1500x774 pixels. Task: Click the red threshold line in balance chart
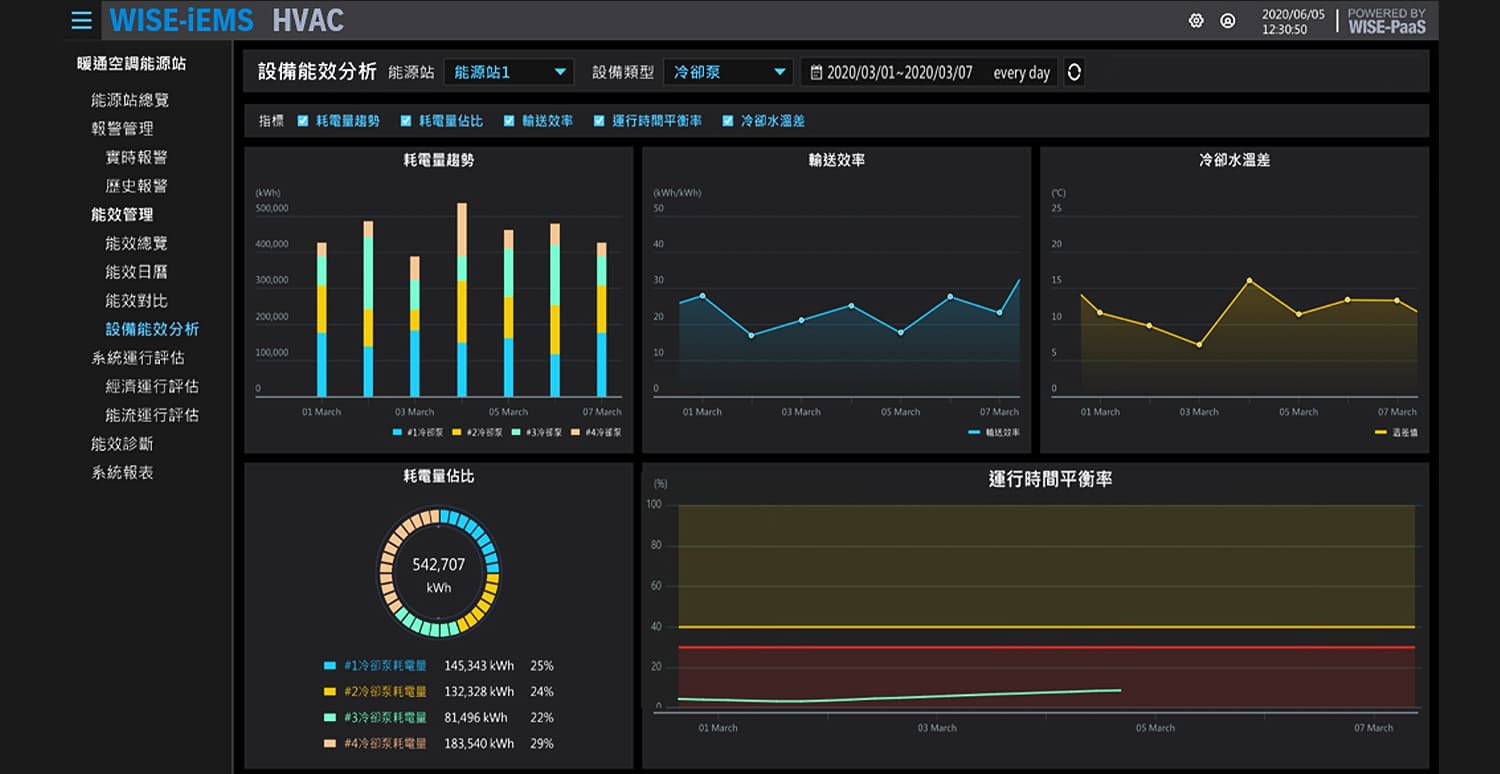1046,648
